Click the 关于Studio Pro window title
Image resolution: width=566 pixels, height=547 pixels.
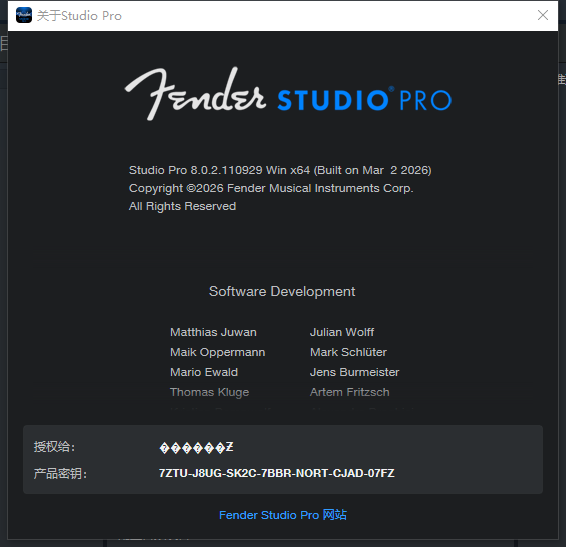point(79,16)
